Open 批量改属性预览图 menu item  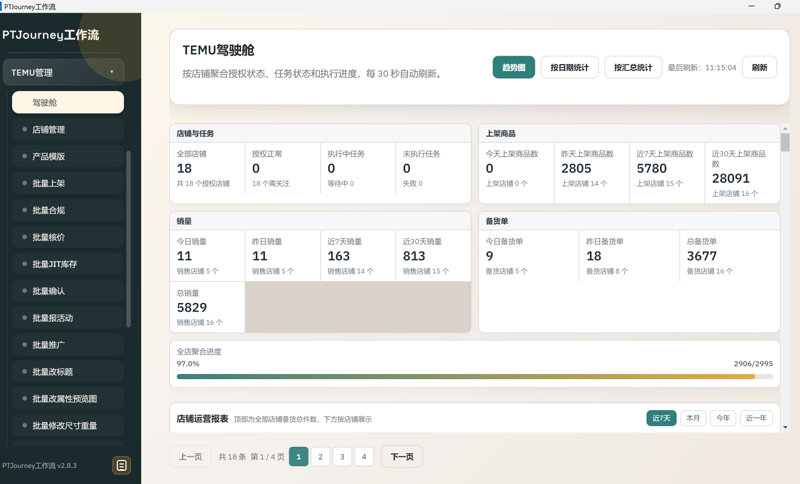coord(68,399)
